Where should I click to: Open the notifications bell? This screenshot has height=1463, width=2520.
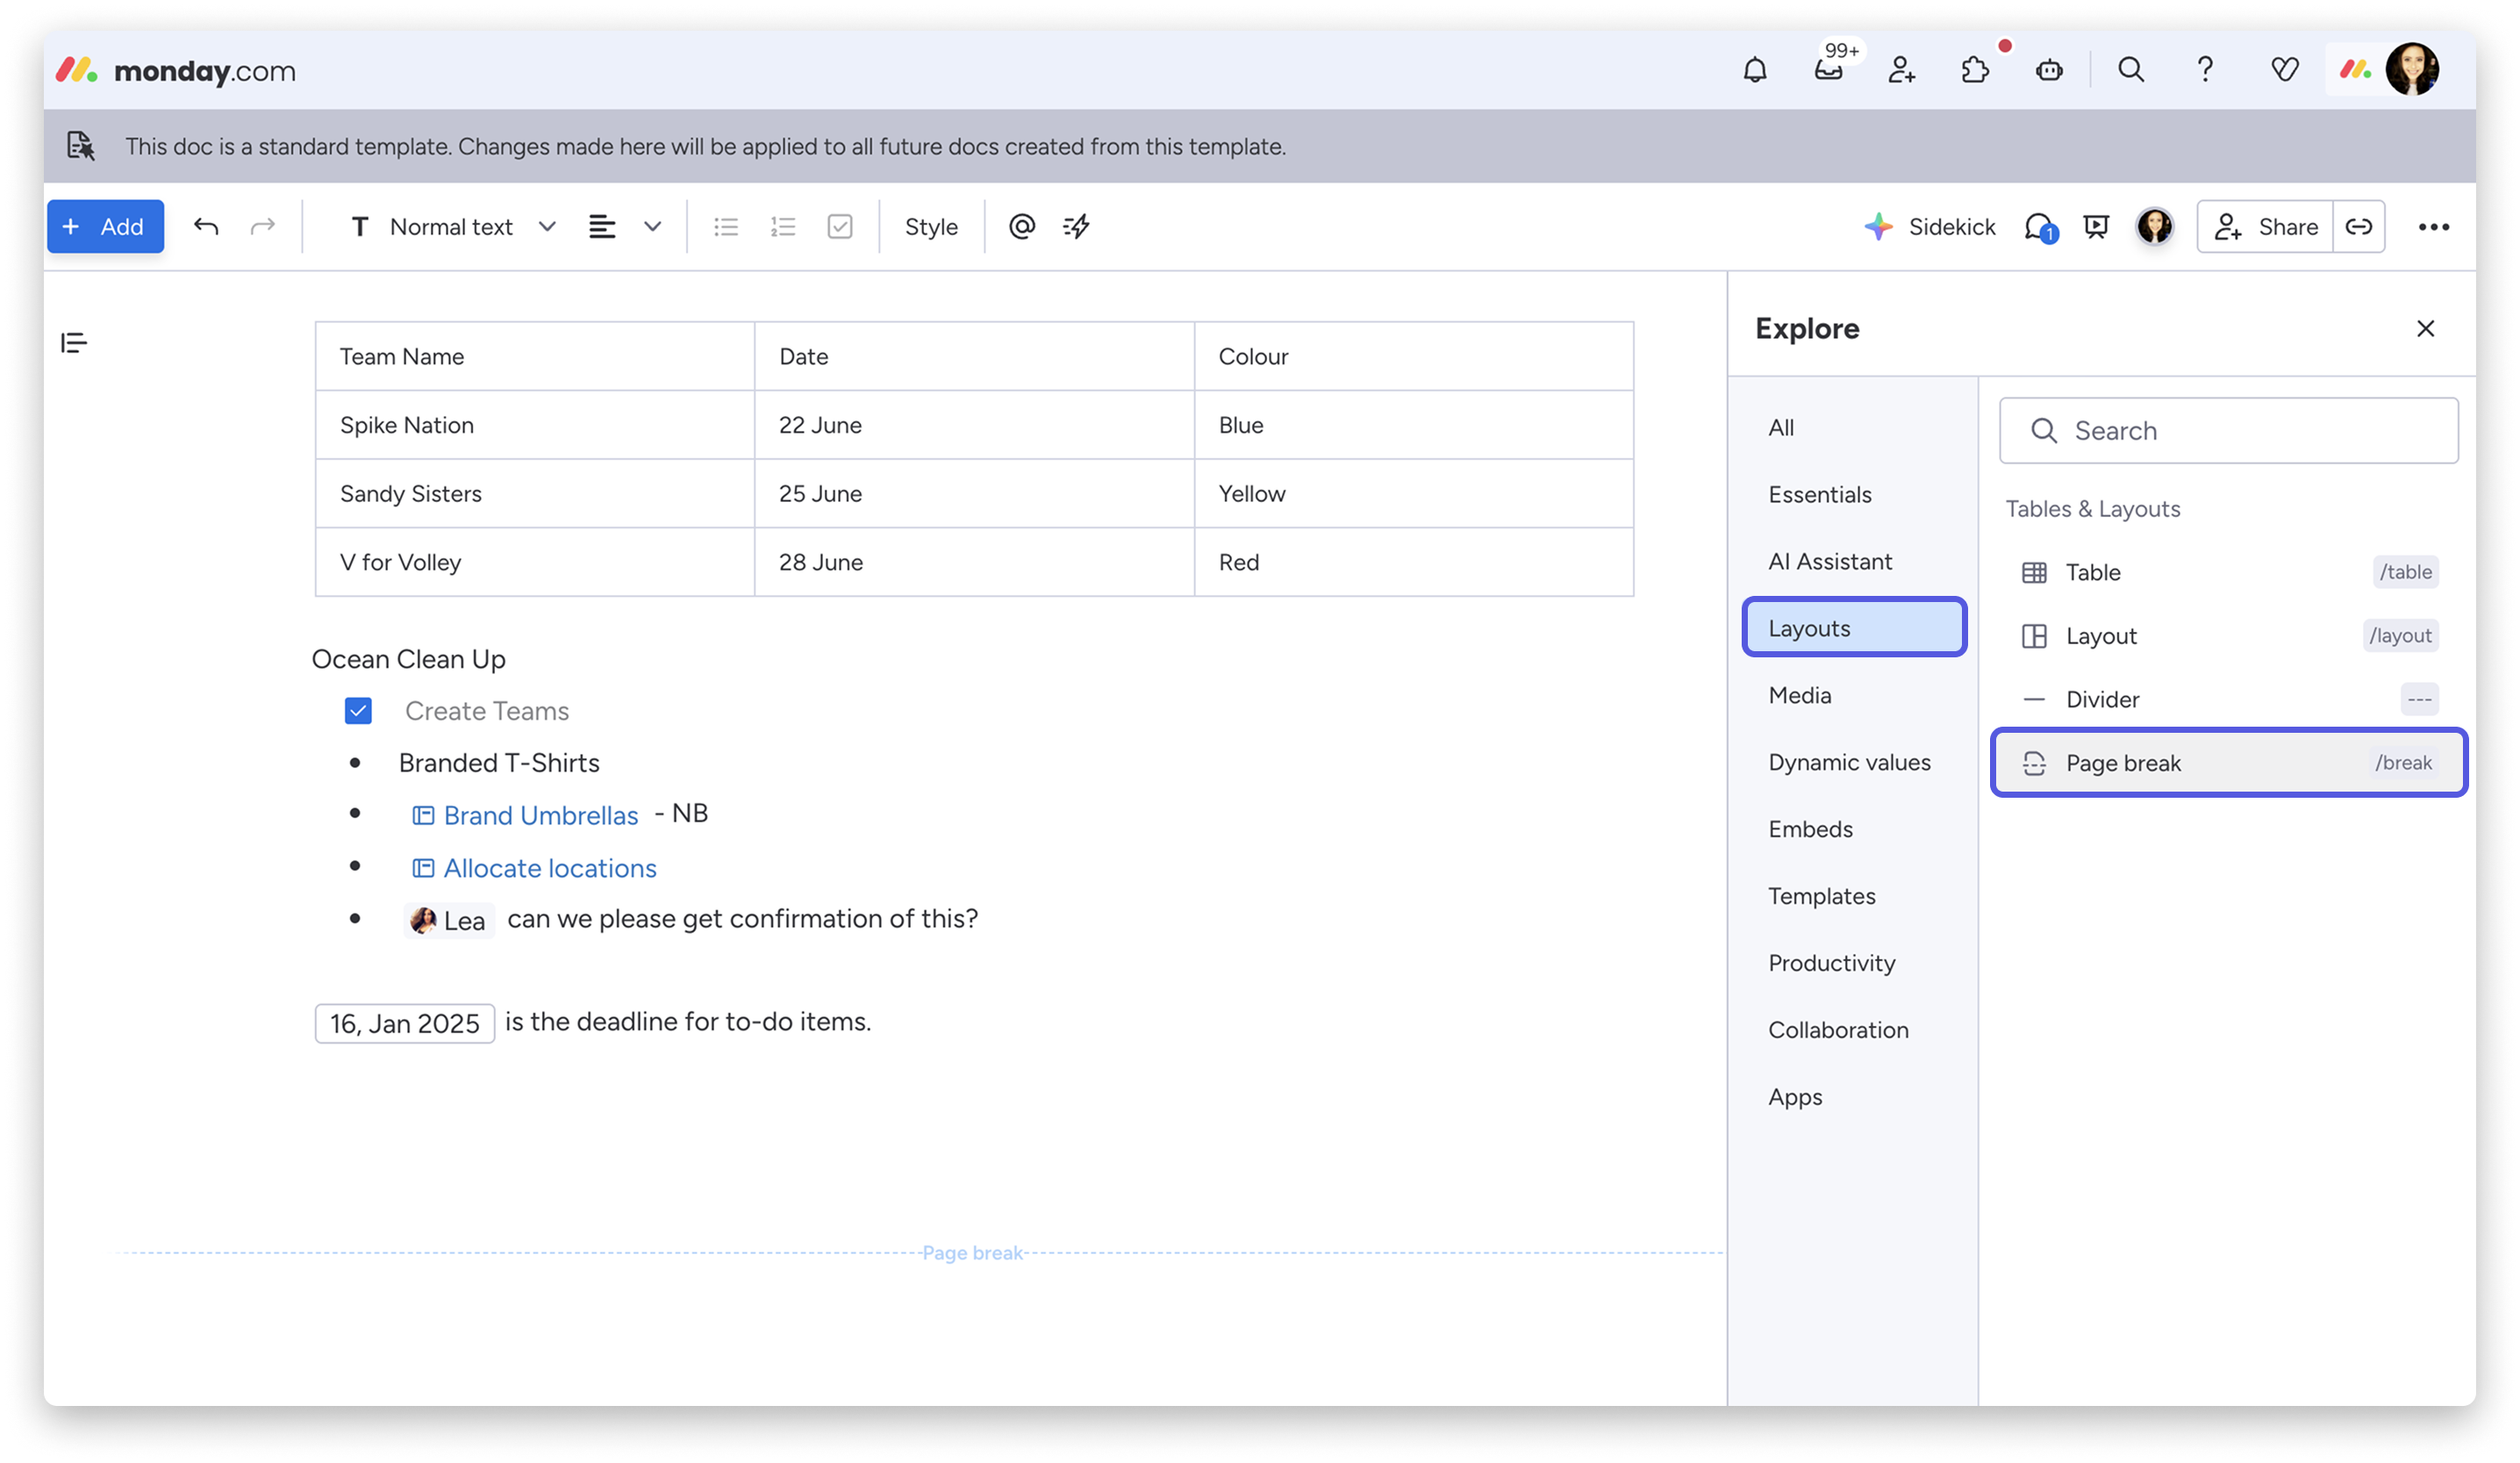click(1754, 70)
